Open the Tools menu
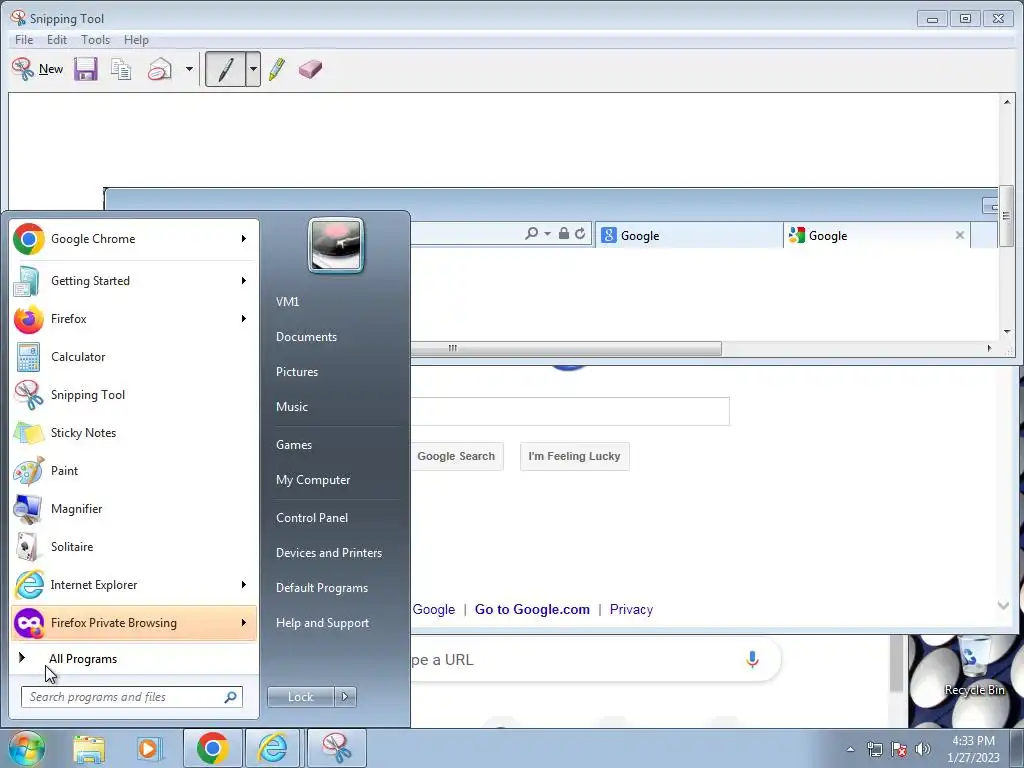1024x768 pixels. click(95, 40)
